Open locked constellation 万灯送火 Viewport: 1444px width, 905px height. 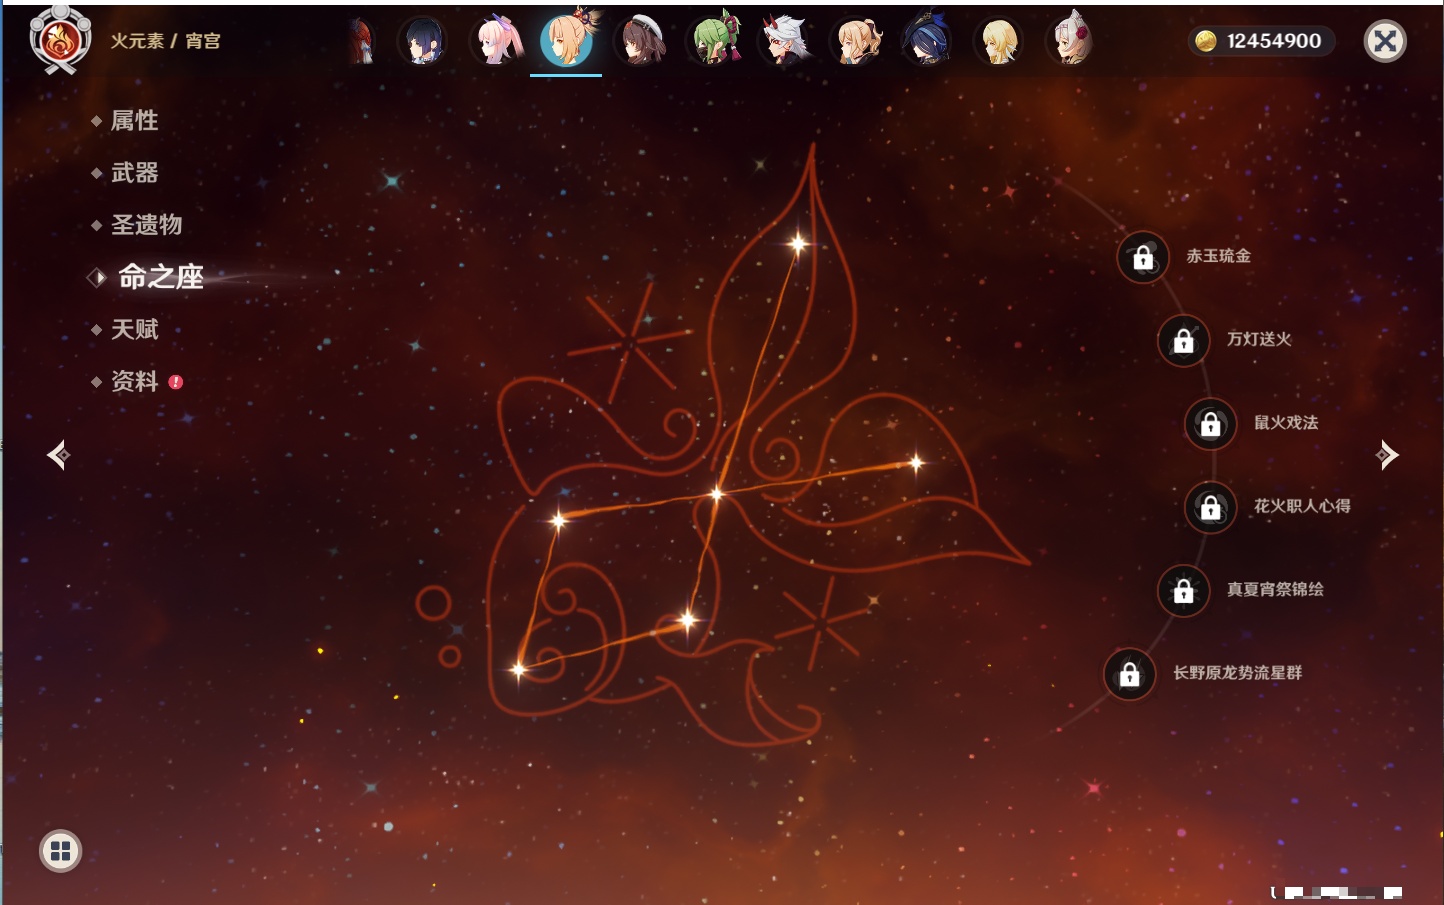(1184, 340)
